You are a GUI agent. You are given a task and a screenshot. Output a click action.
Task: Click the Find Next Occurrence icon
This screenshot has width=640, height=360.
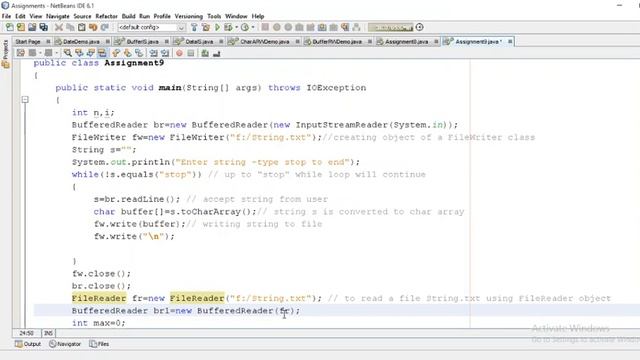pyautogui.click(x=90, y=53)
